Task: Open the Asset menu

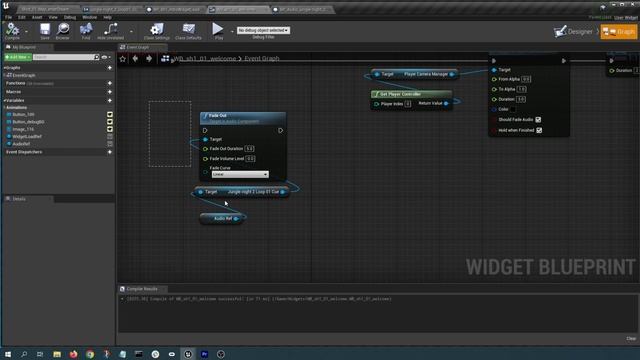Action: 37,17
